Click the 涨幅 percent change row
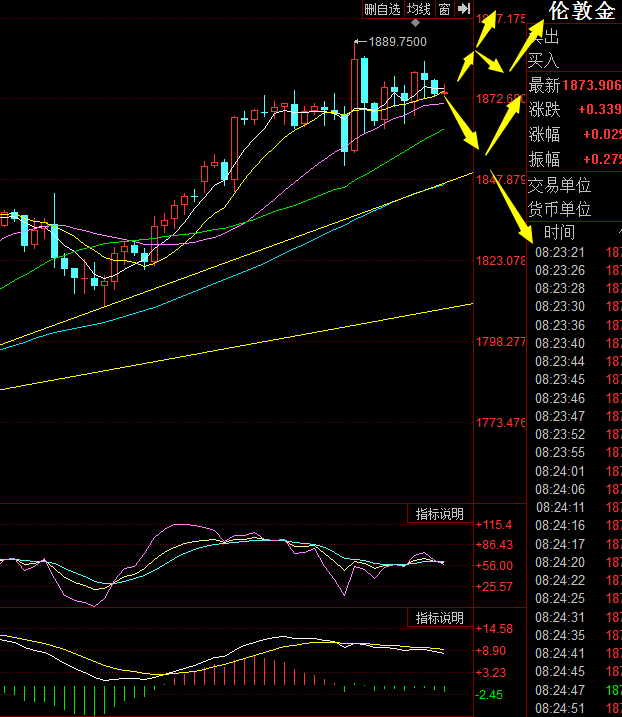This screenshot has width=622, height=717. (x=574, y=134)
